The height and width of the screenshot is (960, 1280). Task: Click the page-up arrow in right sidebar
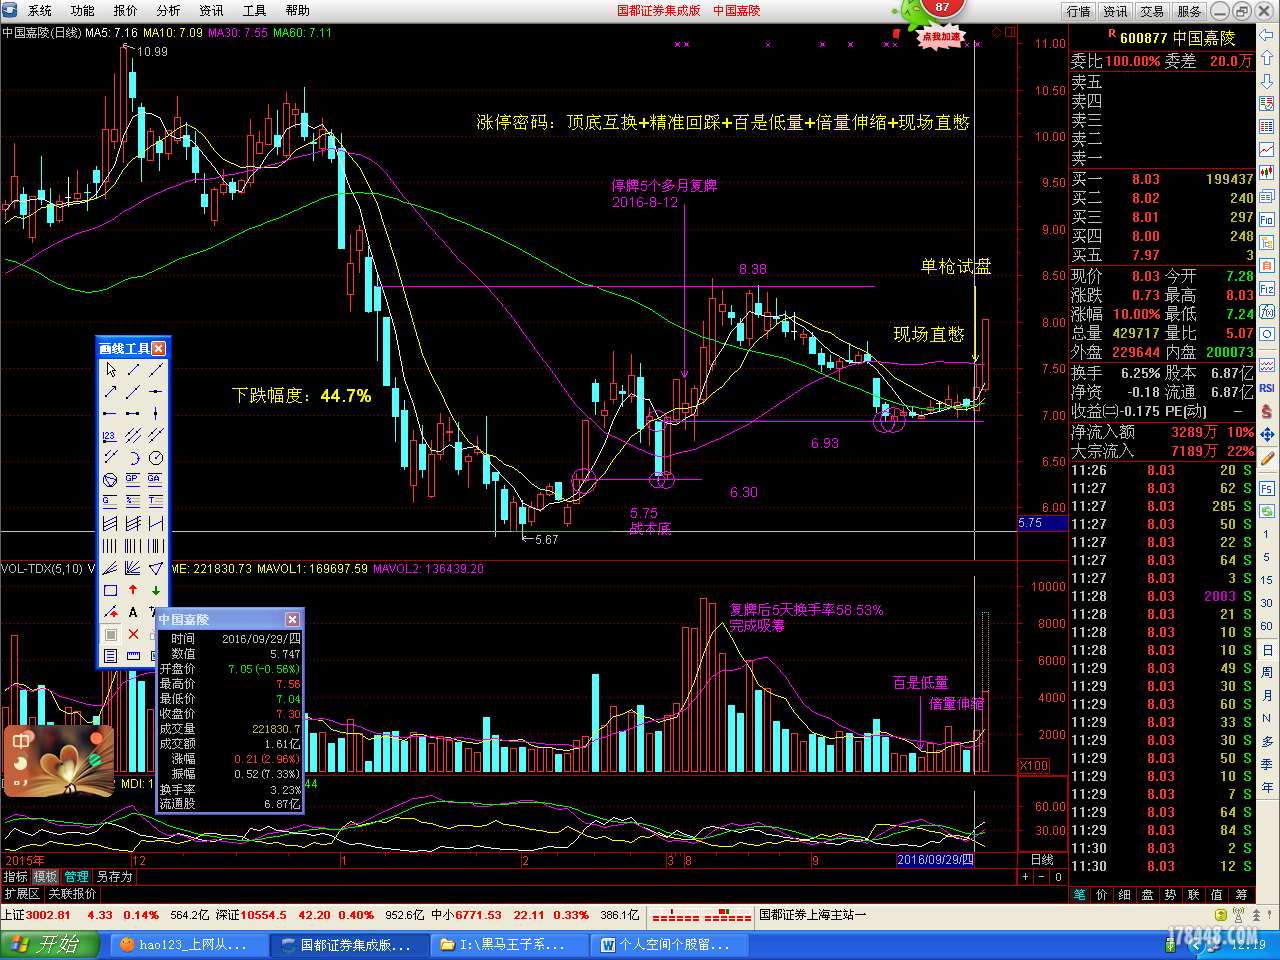(x=1267, y=57)
